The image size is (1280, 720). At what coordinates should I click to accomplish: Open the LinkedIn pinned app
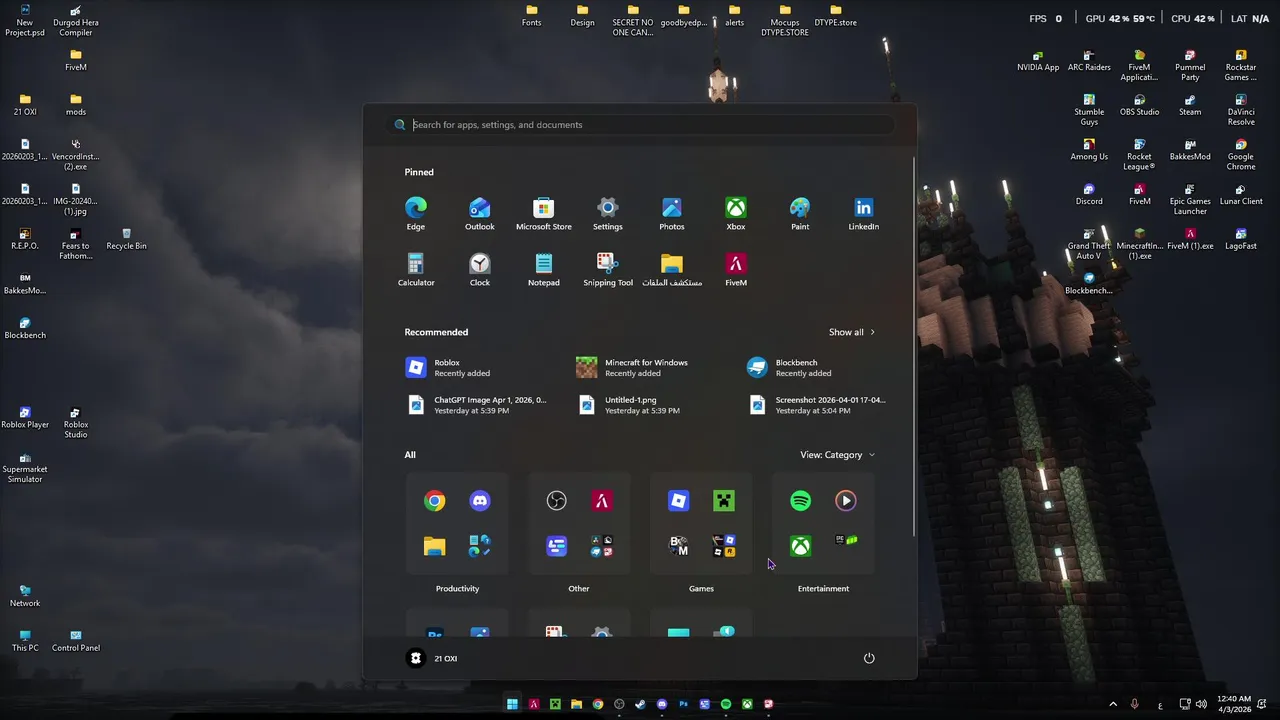tap(864, 214)
